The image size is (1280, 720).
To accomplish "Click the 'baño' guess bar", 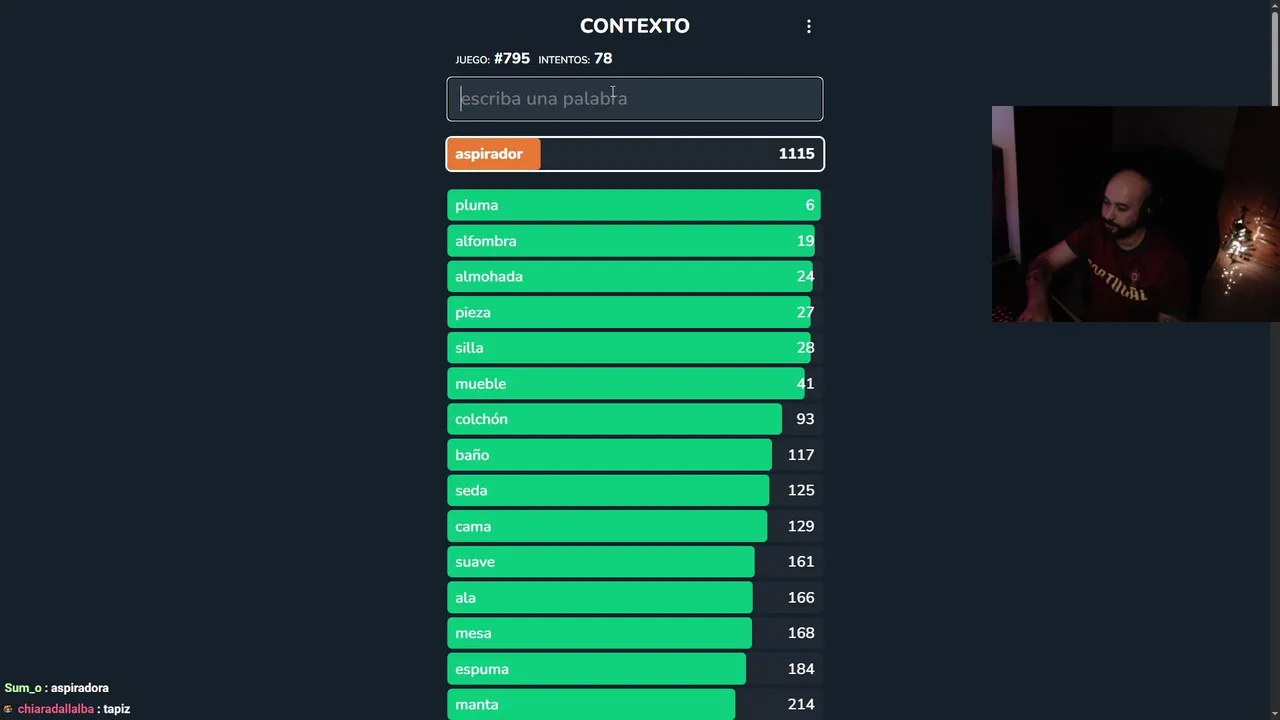I will [x=634, y=455].
